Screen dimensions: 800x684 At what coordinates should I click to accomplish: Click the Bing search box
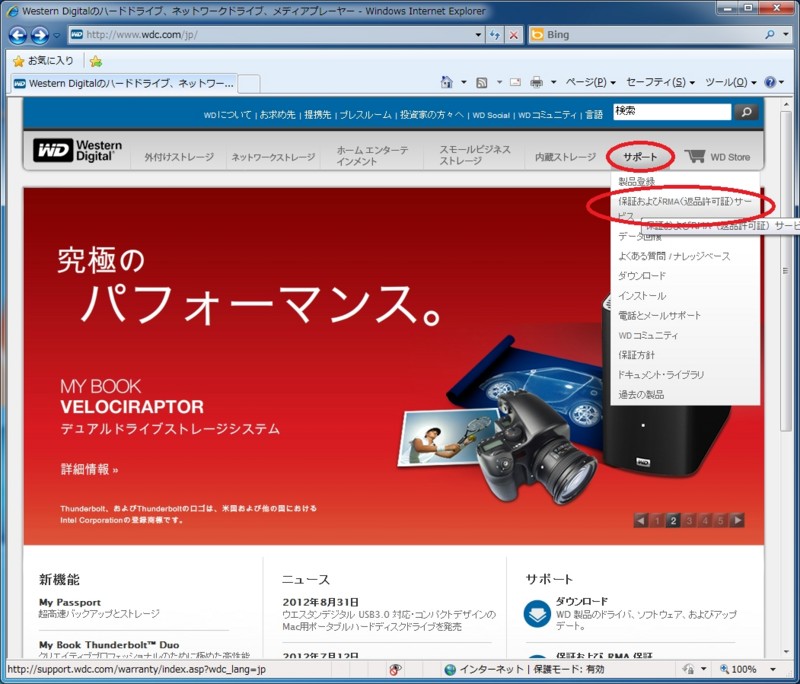[x=645, y=35]
